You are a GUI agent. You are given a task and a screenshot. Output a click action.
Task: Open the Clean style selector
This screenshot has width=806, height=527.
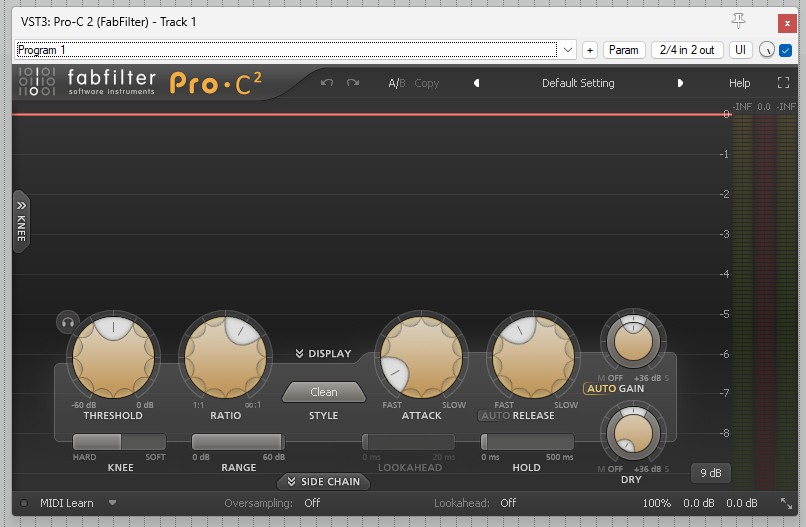coord(324,392)
